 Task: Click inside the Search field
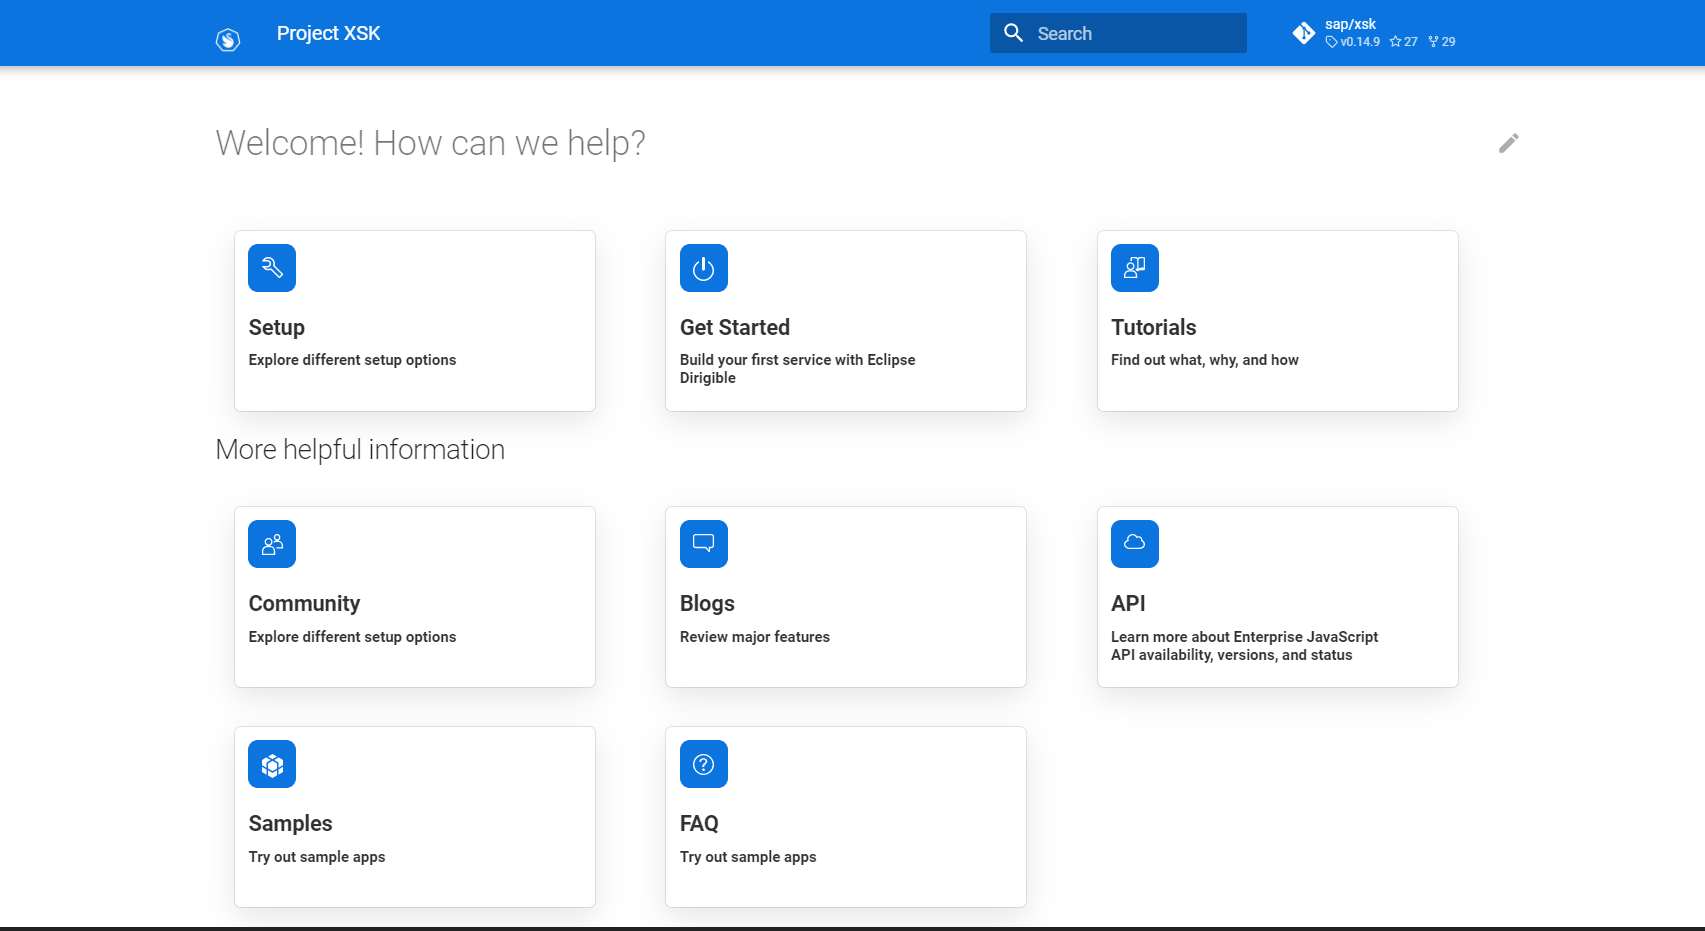coord(1120,32)
